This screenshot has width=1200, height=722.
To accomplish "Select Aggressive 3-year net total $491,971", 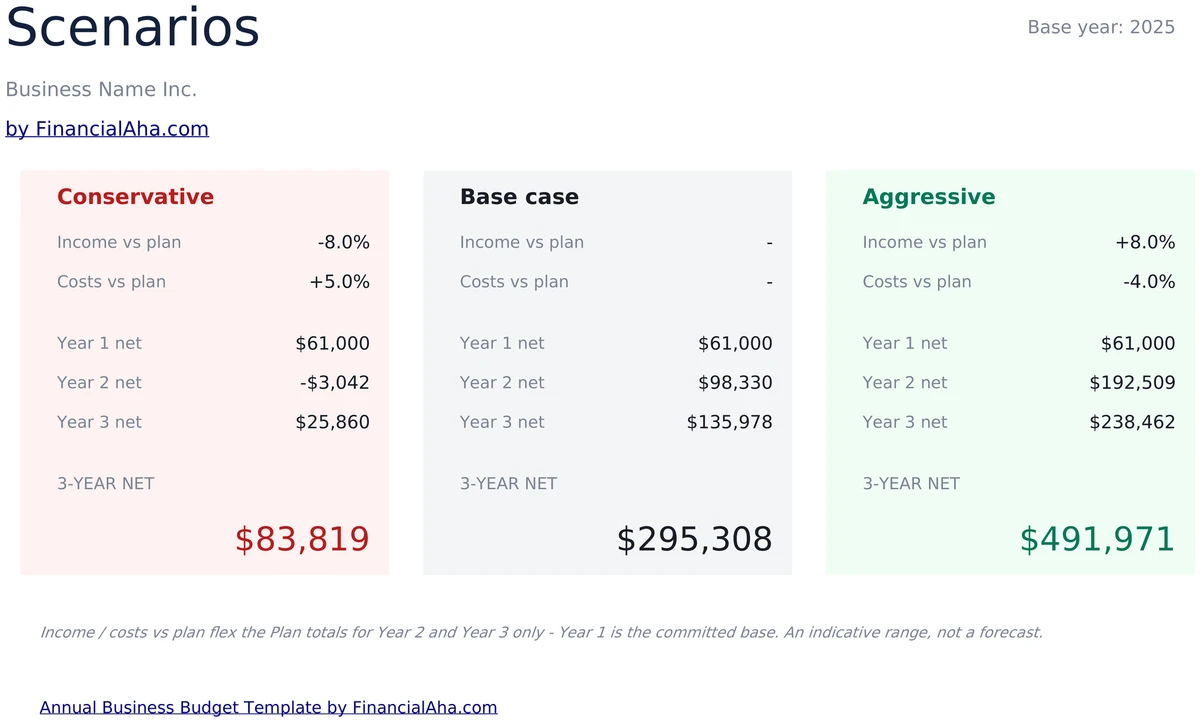I will pyautogui.click(x=1097, y=540).
